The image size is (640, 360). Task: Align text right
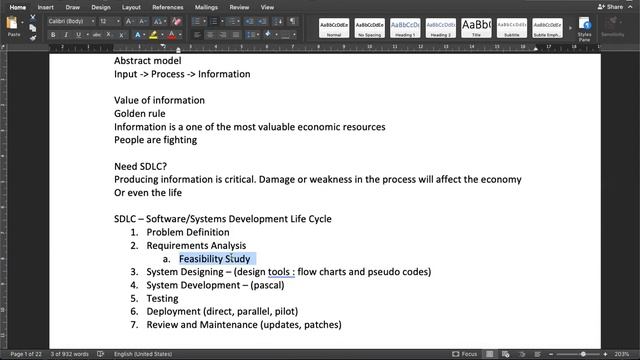pos(223,35)
